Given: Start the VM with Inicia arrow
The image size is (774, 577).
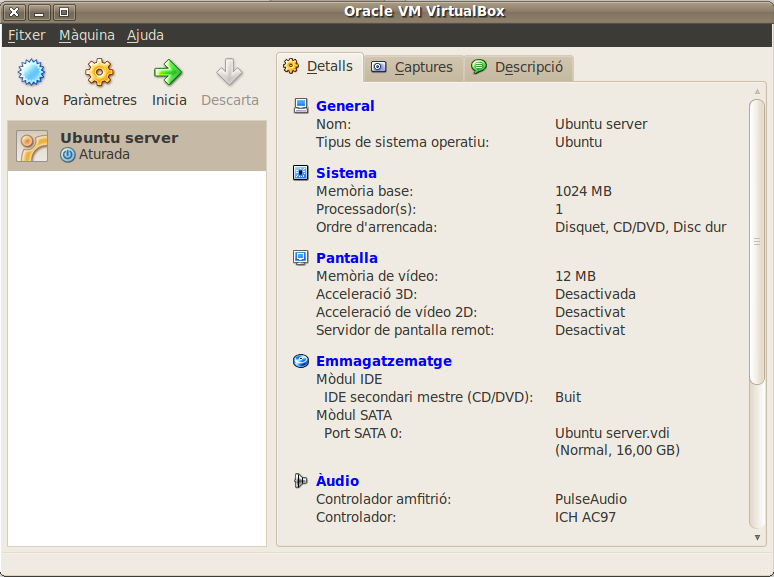Looking at the screenshot, I should click(x=169, y=73).
